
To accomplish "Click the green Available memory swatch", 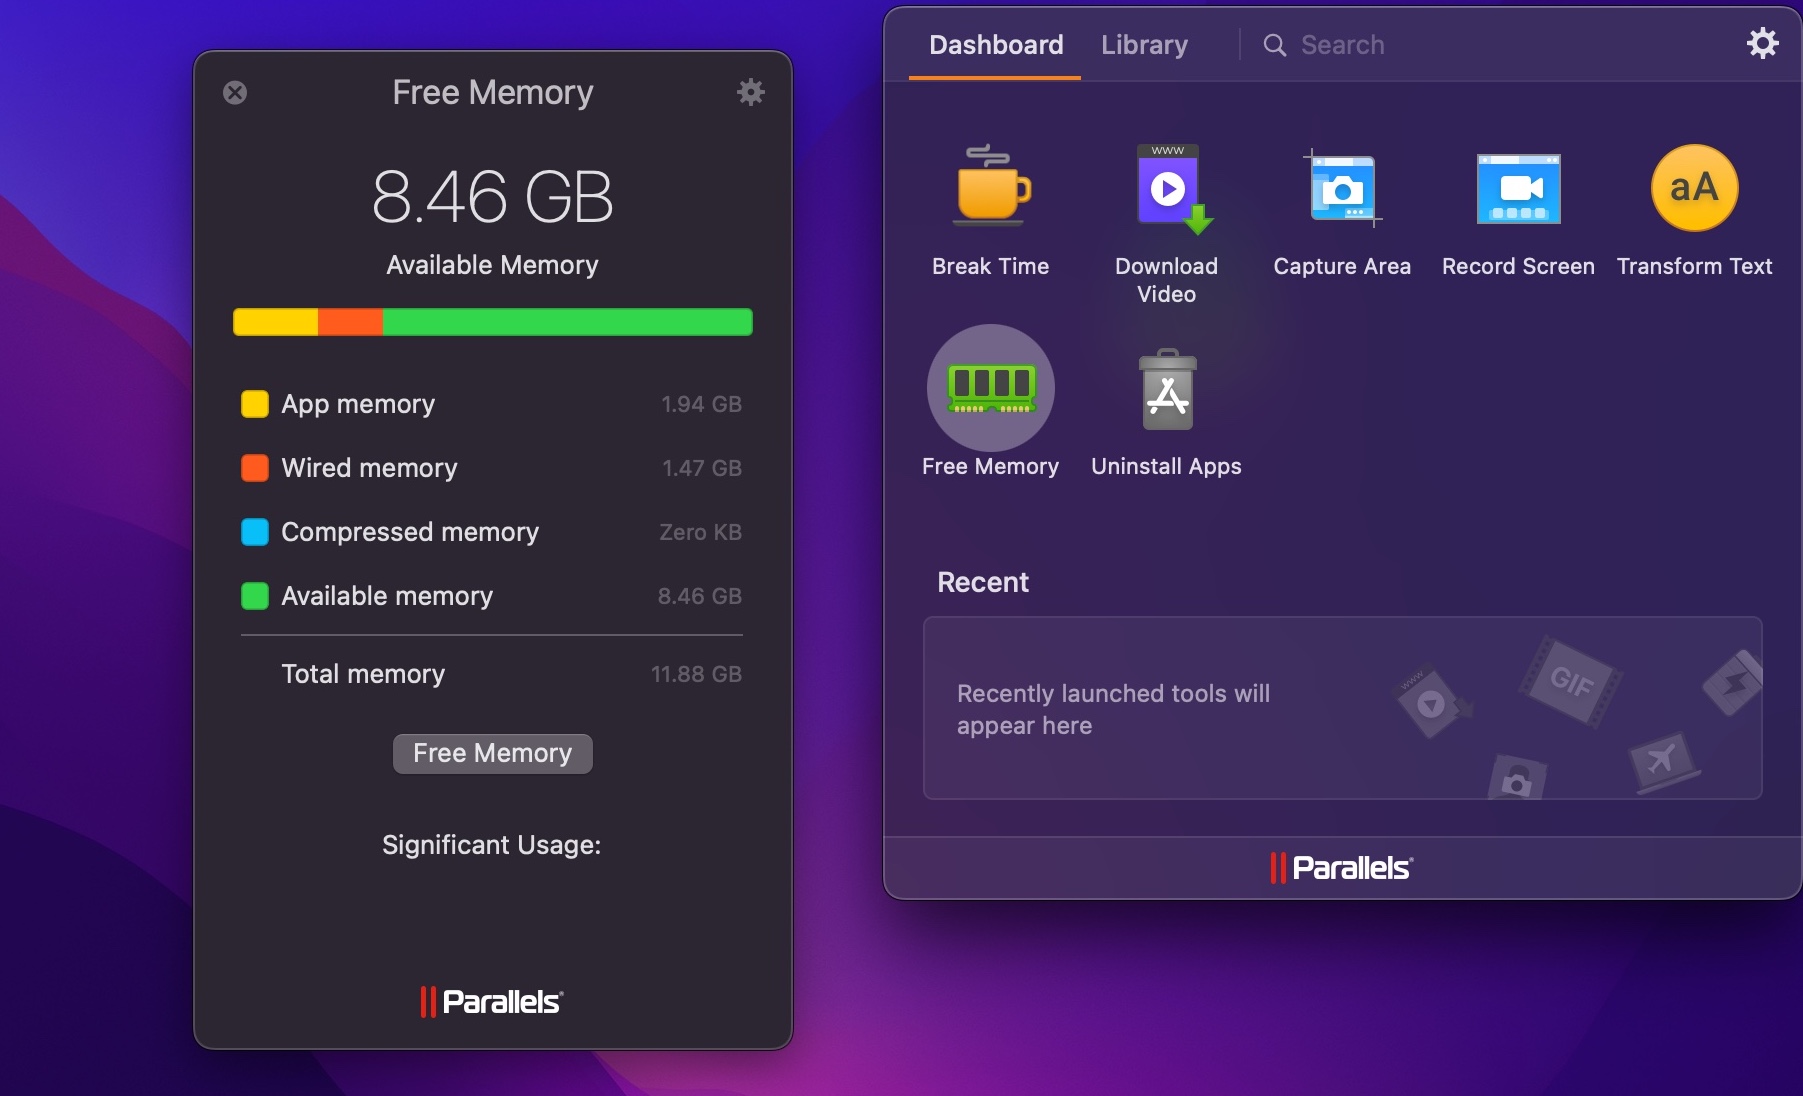I will [255, 596].
